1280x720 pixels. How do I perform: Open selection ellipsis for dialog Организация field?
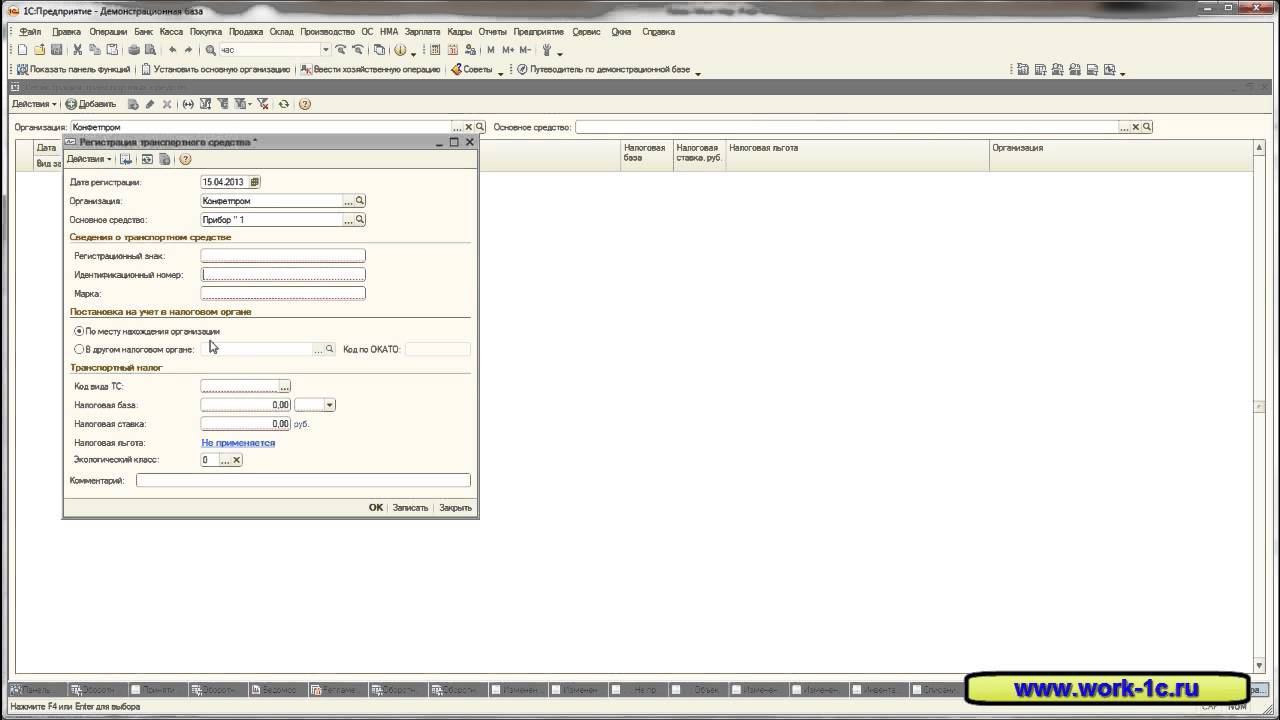tap(348, 201)
